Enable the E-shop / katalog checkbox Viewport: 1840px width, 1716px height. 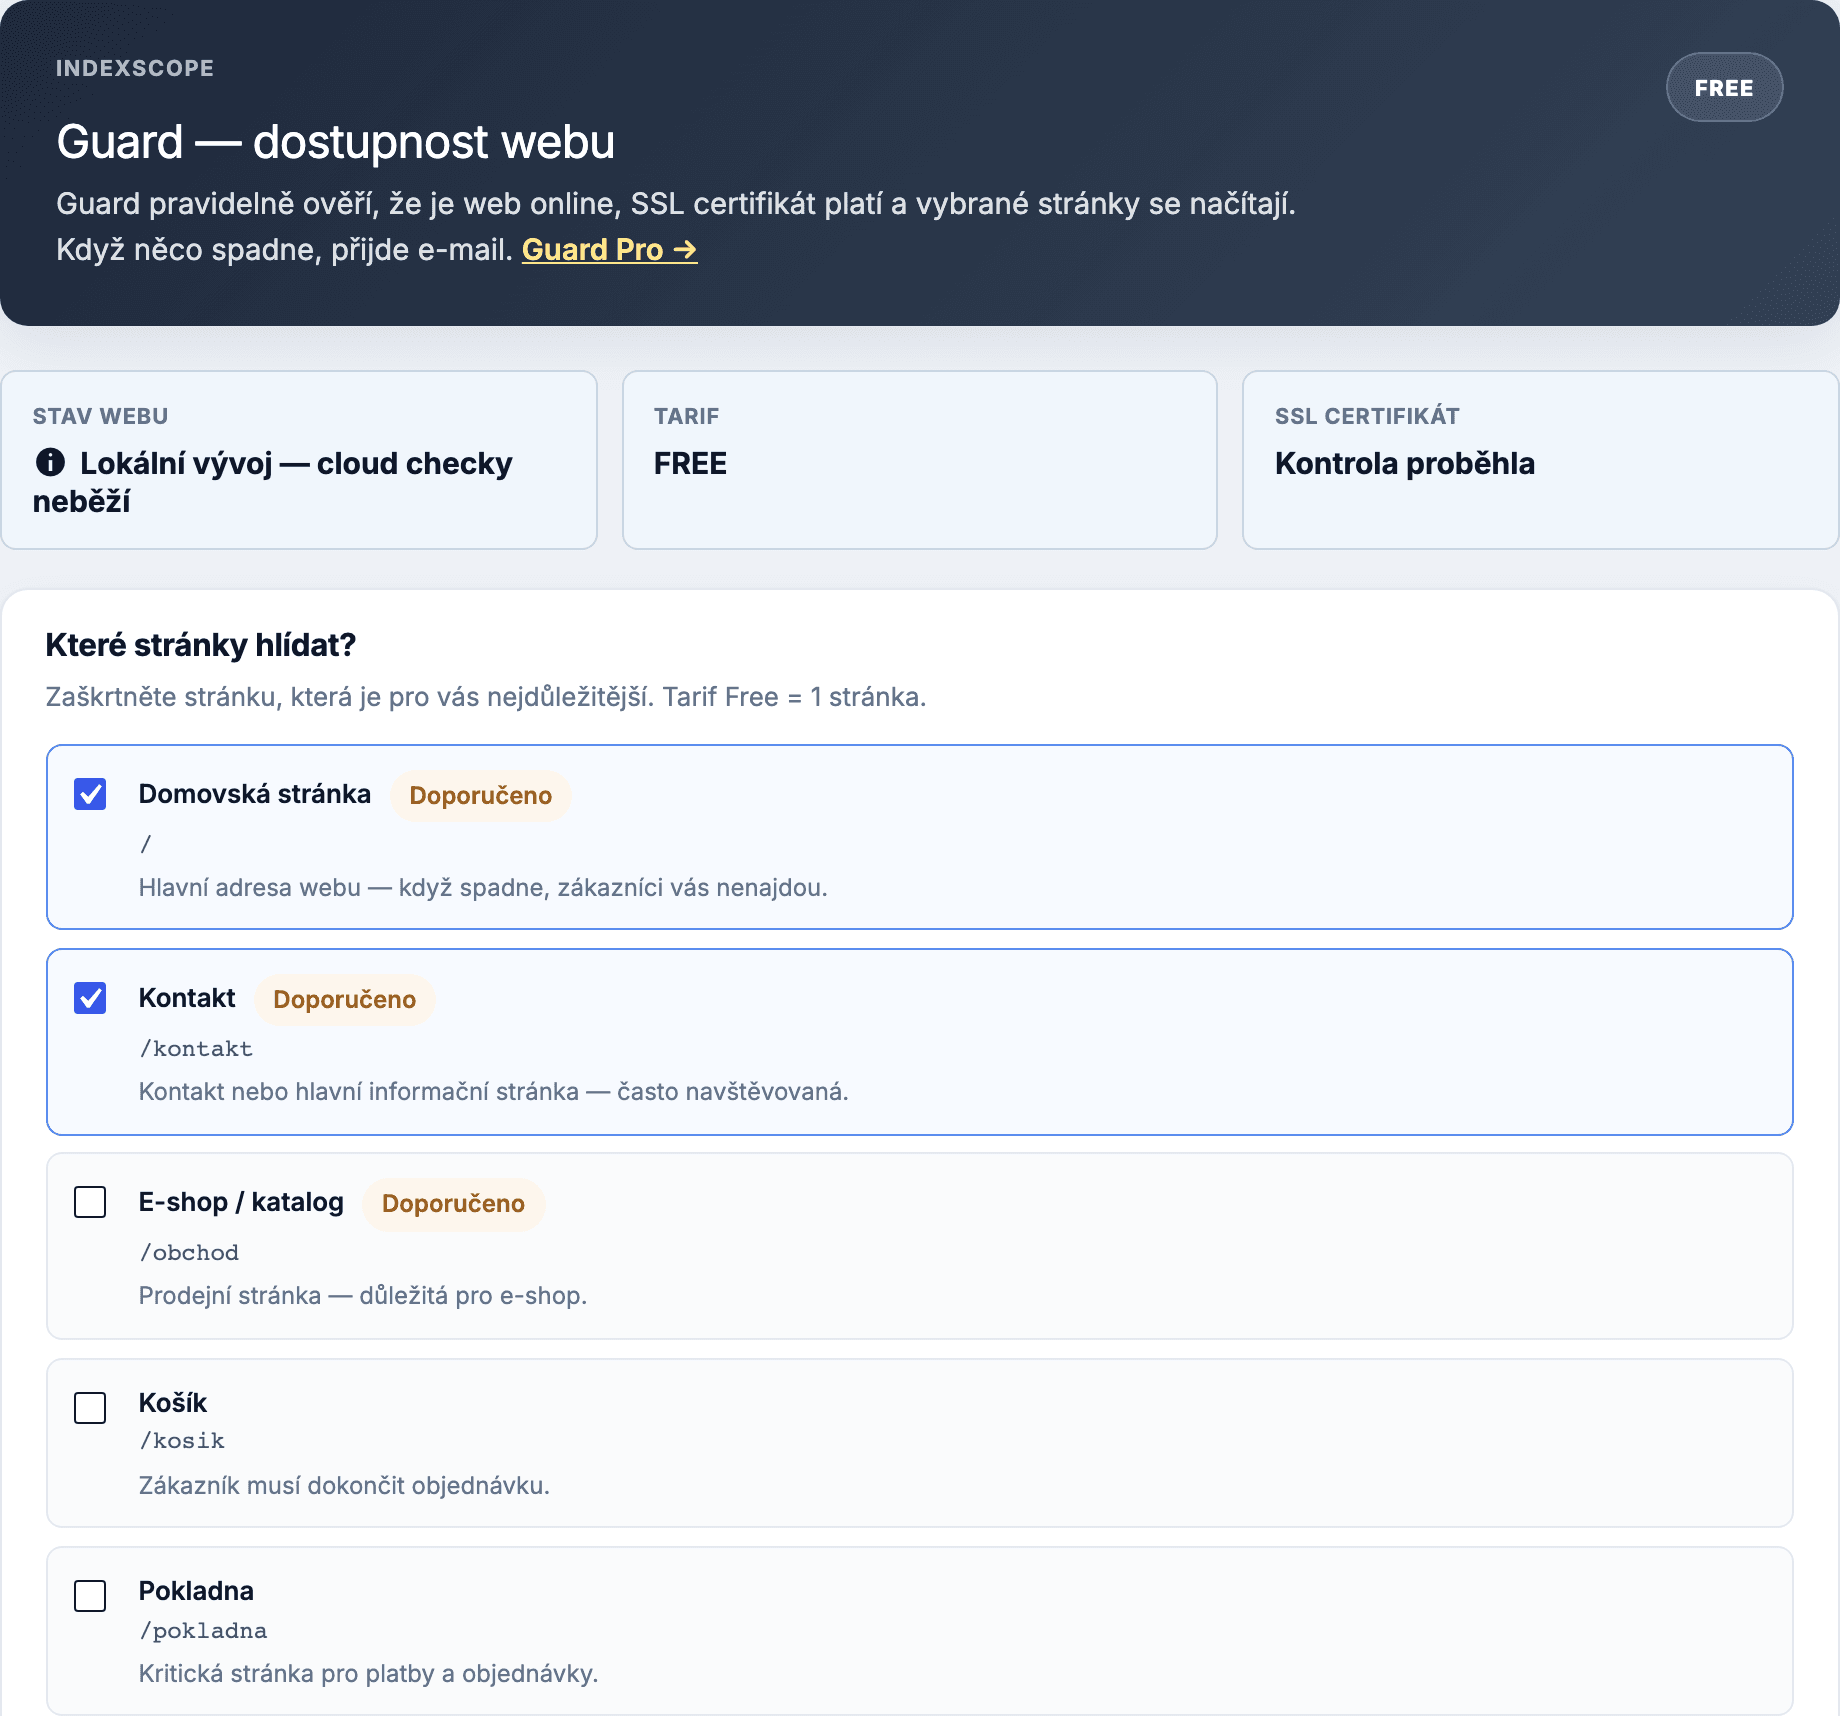90,1202
